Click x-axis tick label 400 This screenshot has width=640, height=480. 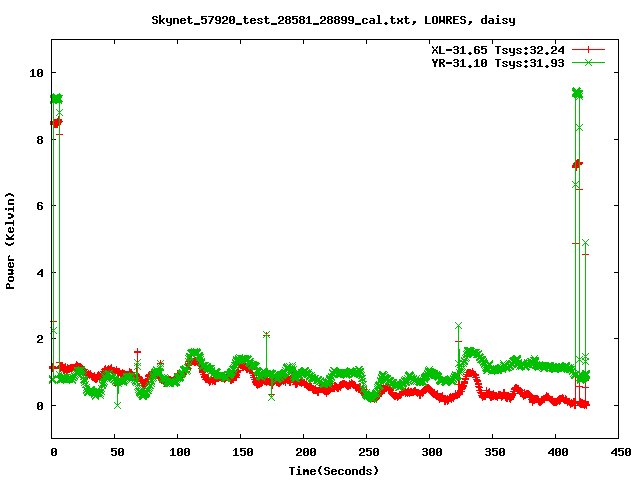coord(558,452)
